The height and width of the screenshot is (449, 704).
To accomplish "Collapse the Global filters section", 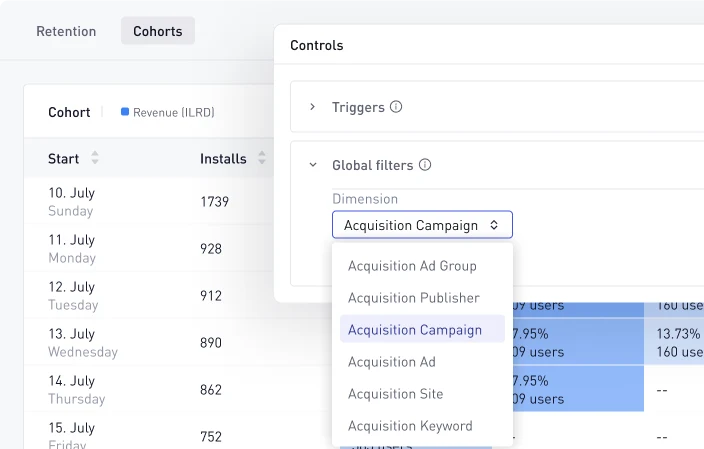I will tap(312, 165).
